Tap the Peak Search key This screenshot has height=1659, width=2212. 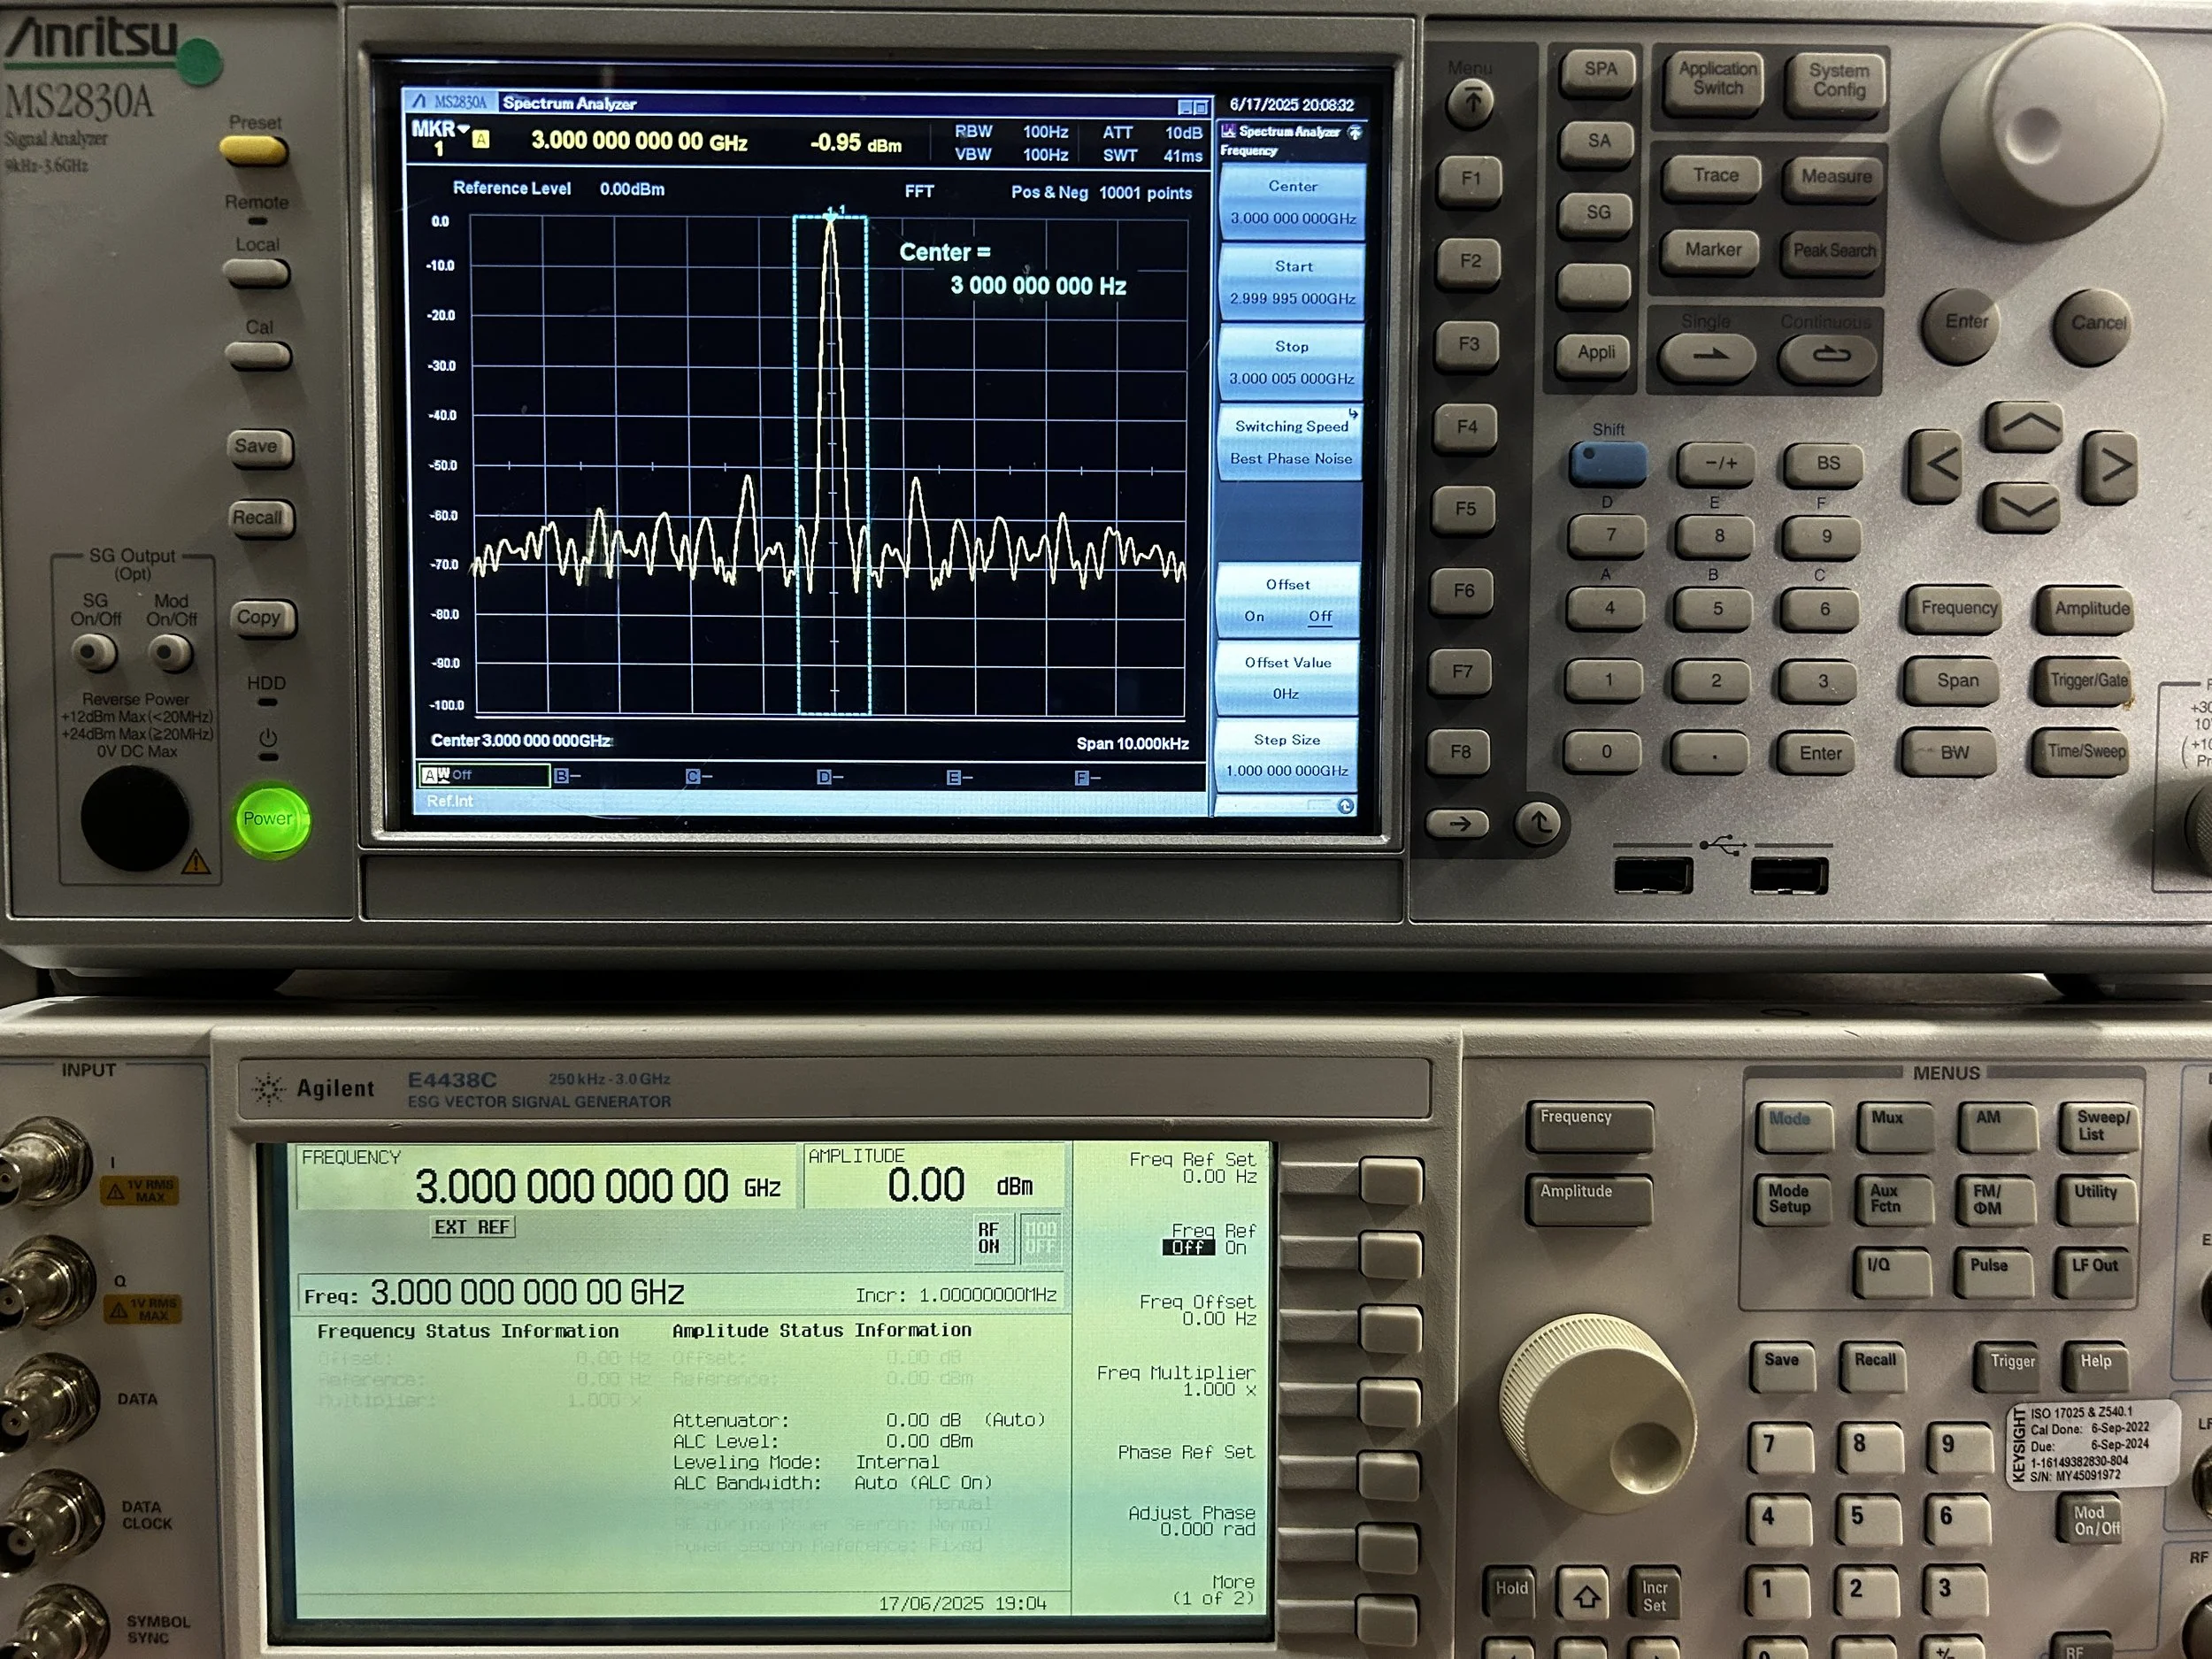[x=1833, y=251]
